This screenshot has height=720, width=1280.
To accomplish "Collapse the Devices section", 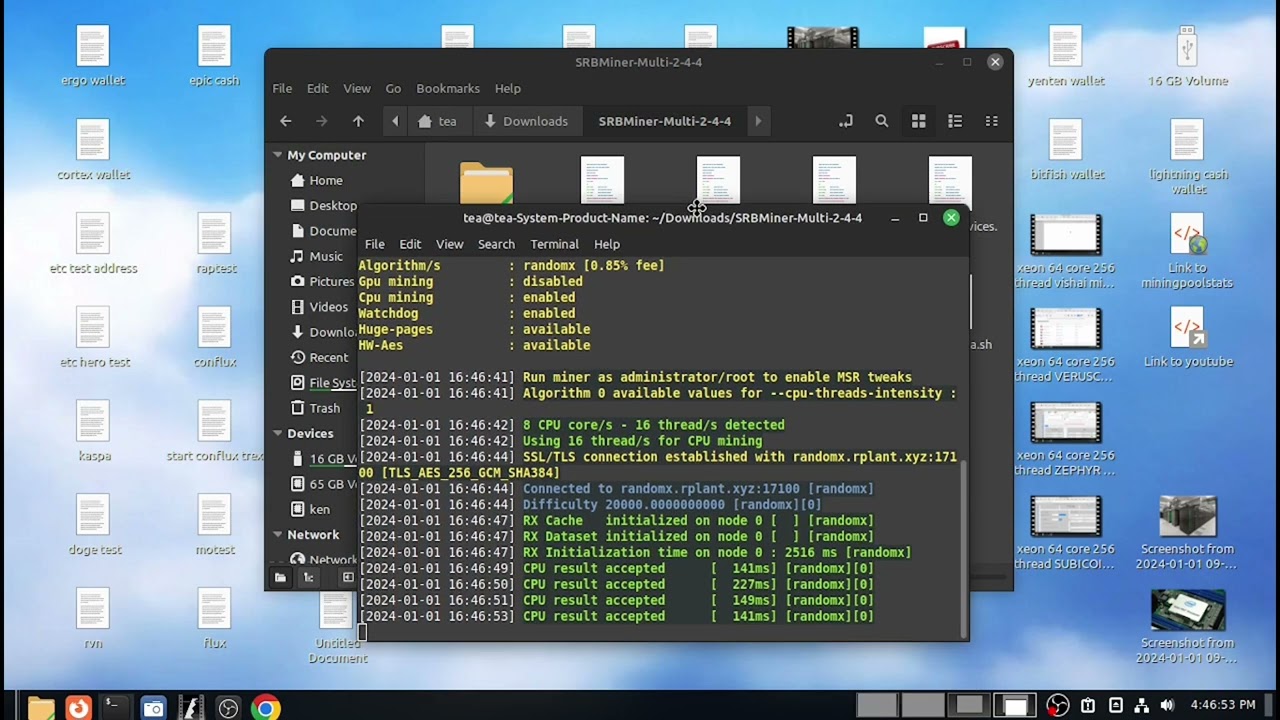I will pos(278,433).
